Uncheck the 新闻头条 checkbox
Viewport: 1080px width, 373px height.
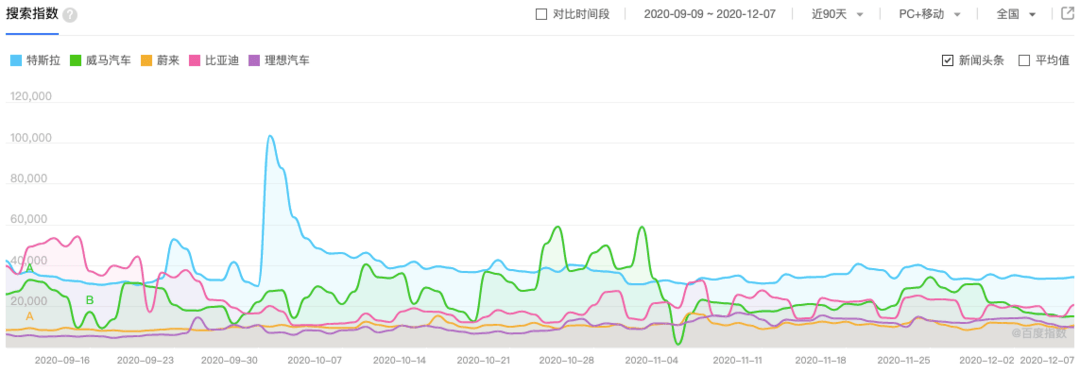[947, 61]
